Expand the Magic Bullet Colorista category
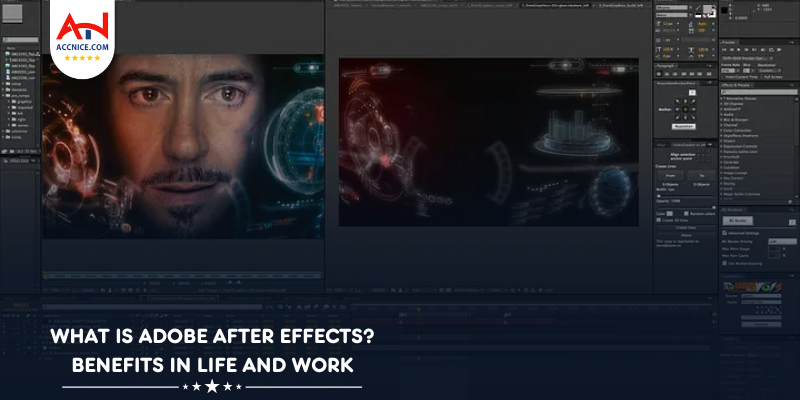Viewport: 800px width, 400px height. [721, 194]
